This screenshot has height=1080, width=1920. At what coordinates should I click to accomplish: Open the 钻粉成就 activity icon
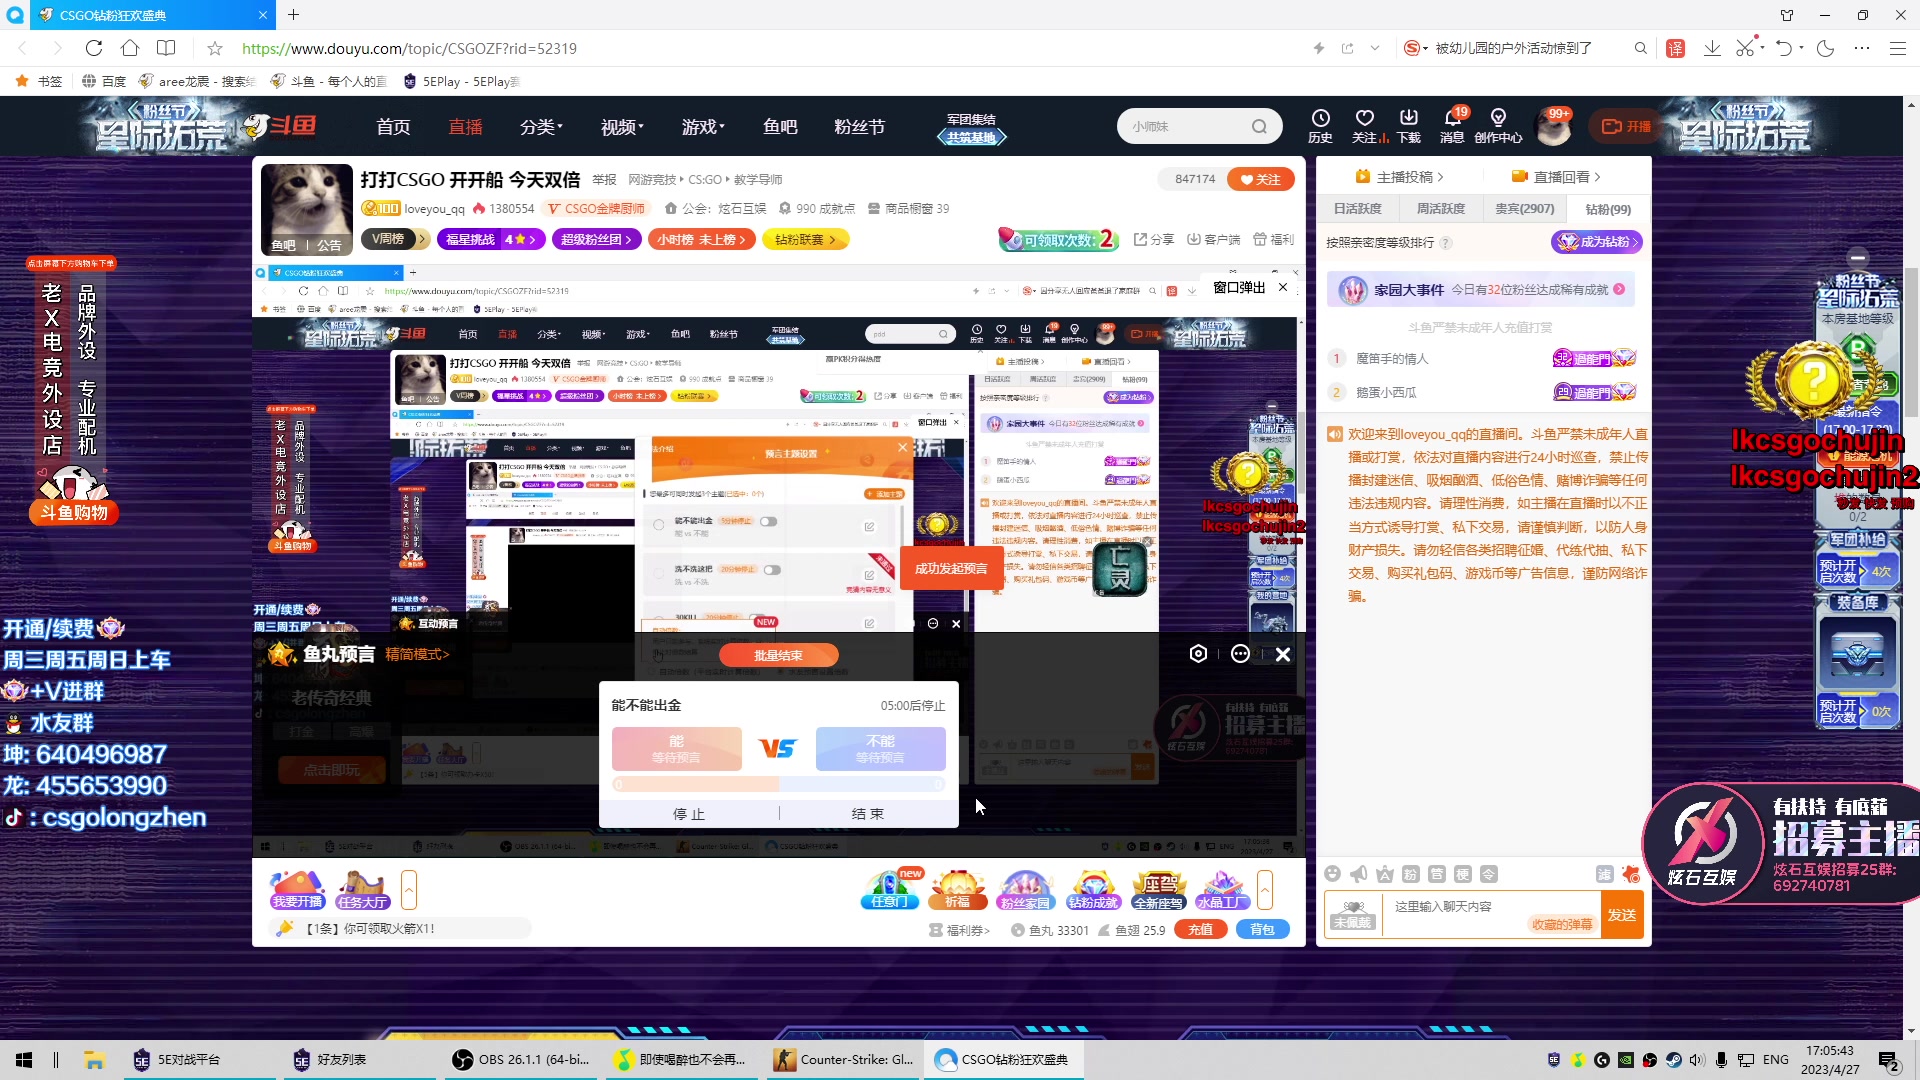1093,889
